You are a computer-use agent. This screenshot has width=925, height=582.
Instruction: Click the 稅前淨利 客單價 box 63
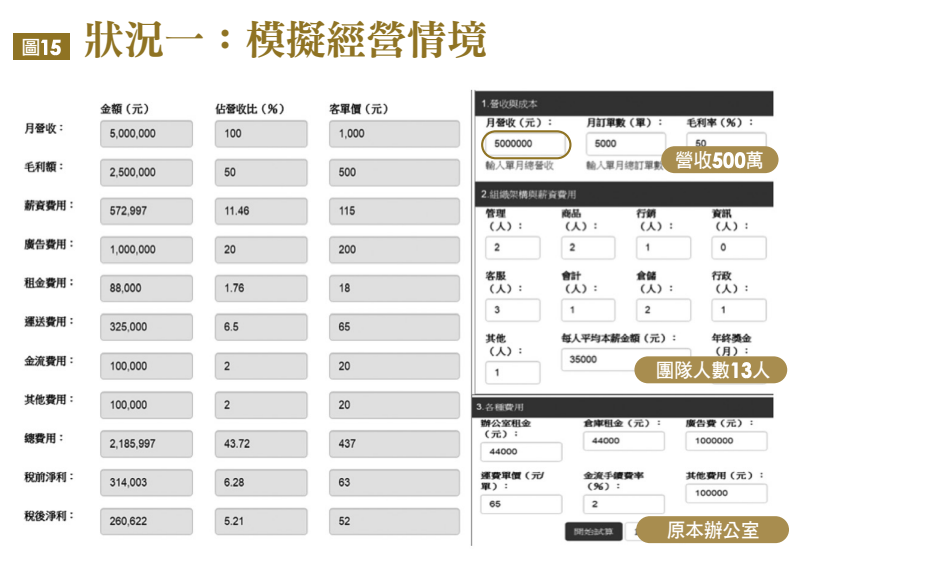point(394,482)
